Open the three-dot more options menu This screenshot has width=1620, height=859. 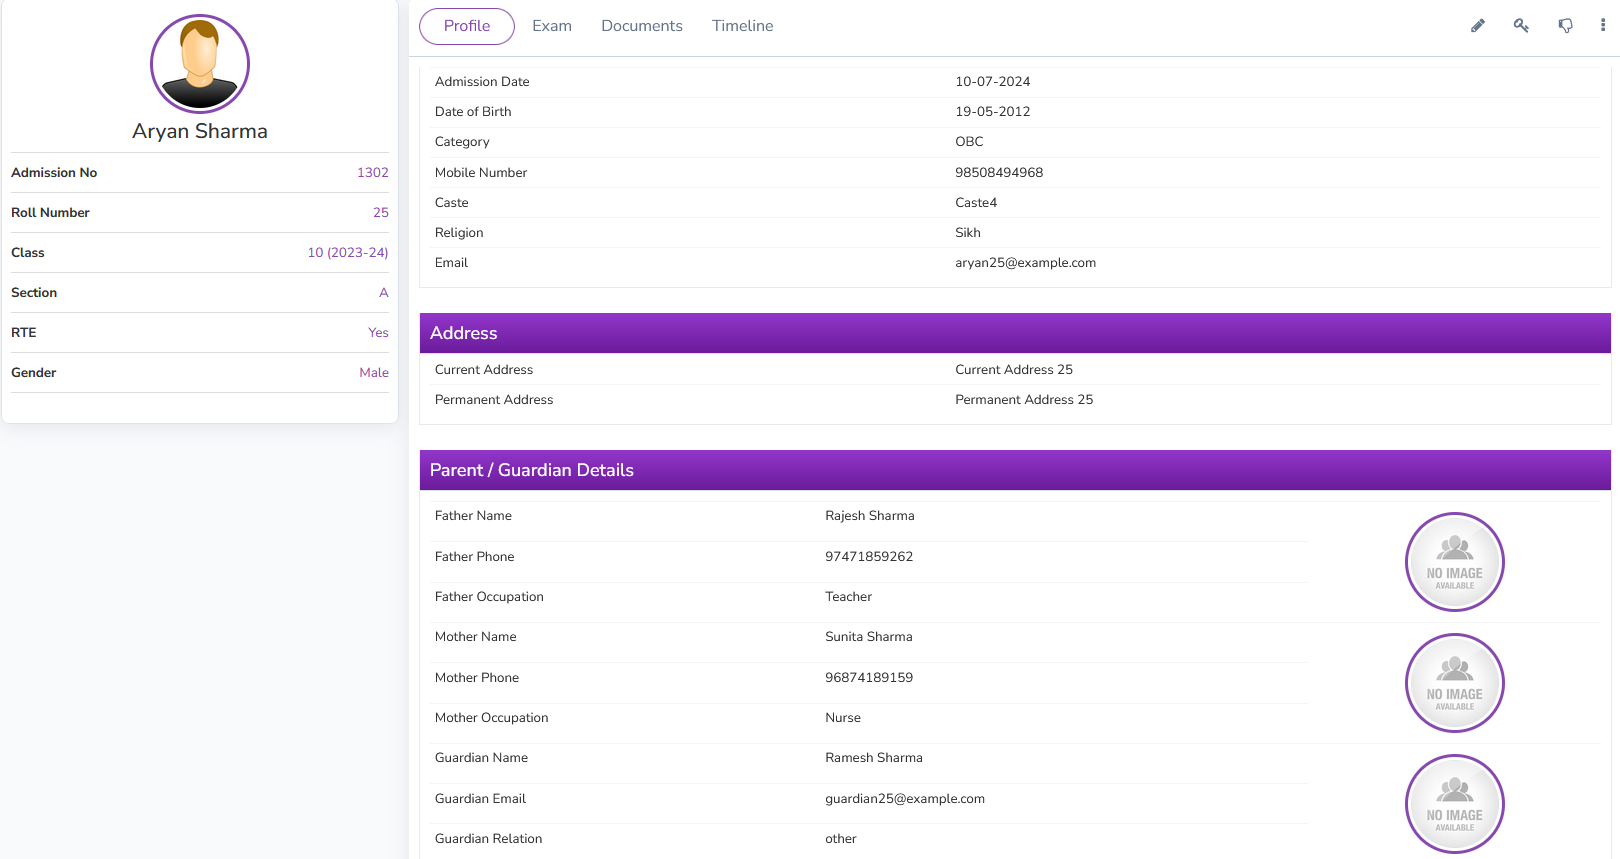point(1602,26)
